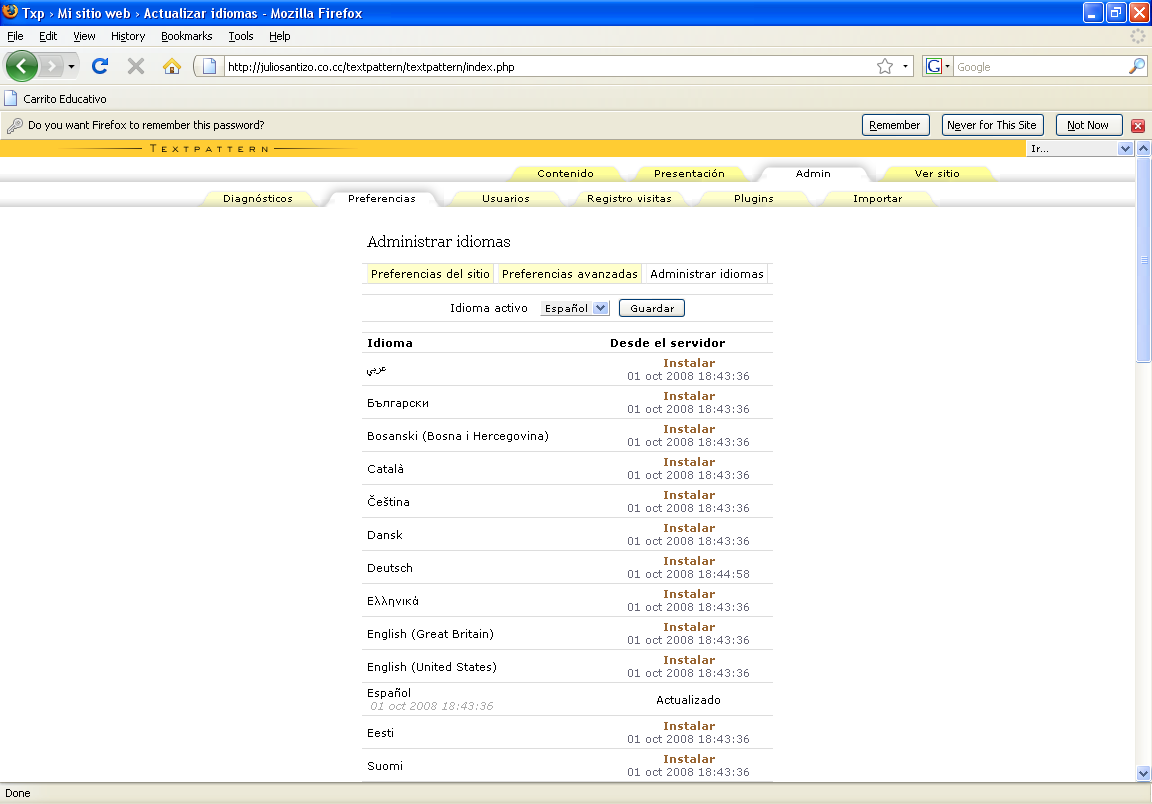Open the Ver sitio tab
This screenshot has height=804, width=1152.
(x=937, y=173)
